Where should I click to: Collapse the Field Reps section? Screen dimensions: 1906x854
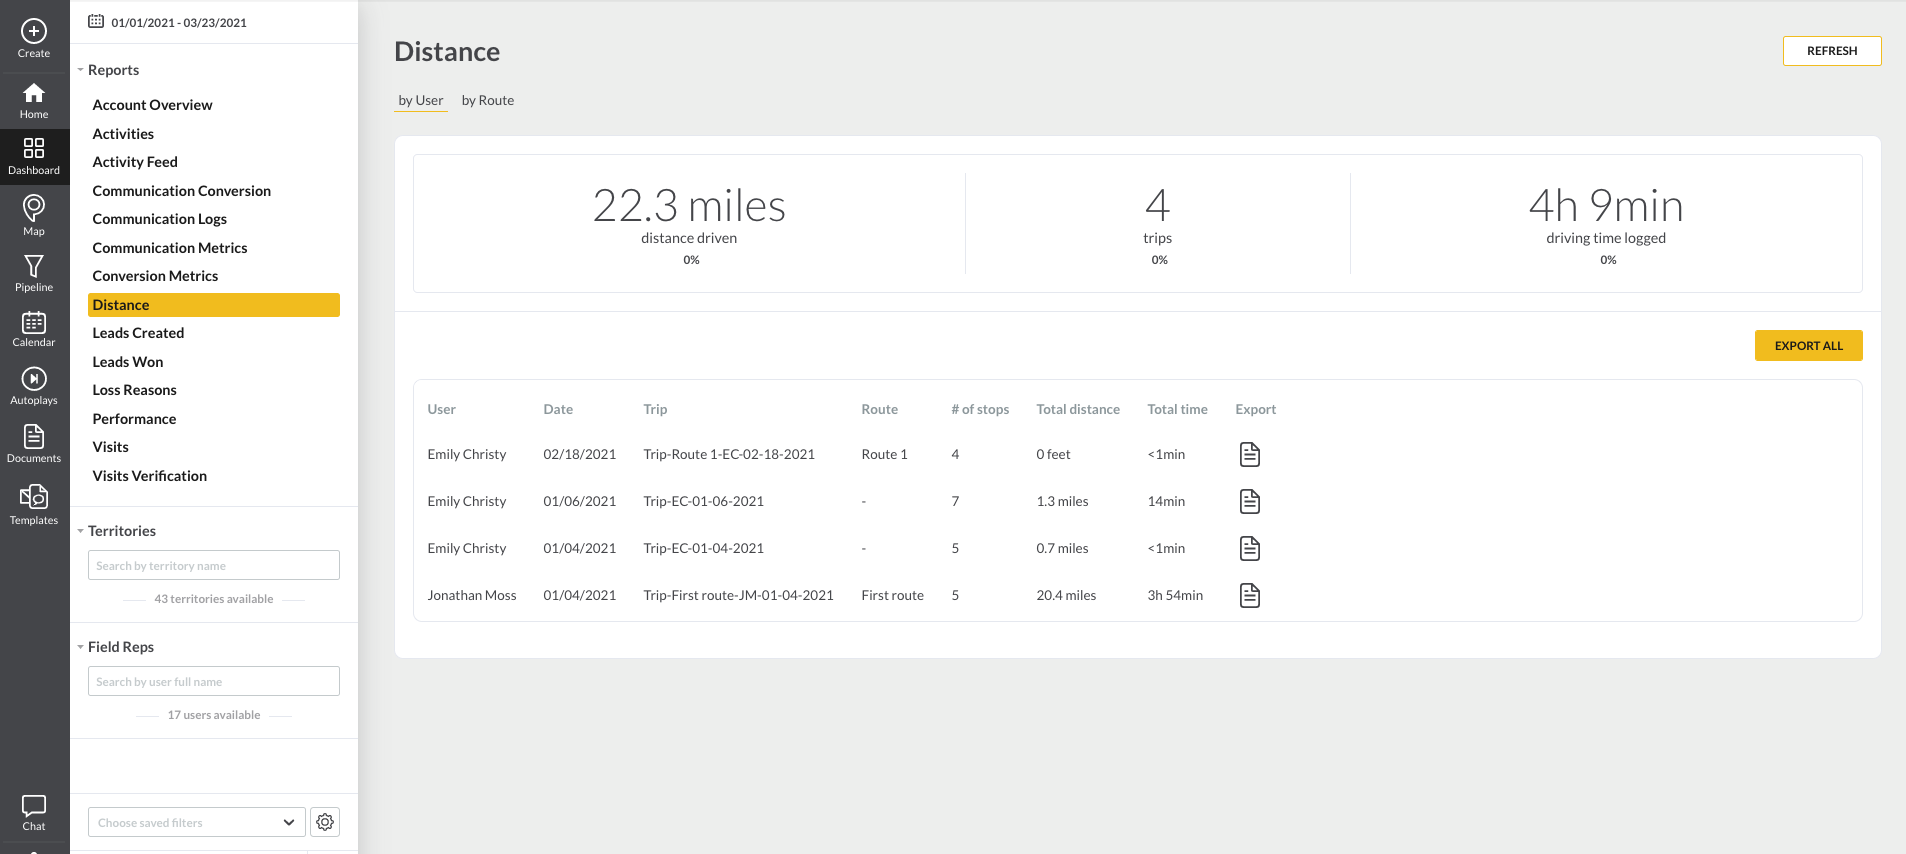pyautogui.click(x=81, y=647)
